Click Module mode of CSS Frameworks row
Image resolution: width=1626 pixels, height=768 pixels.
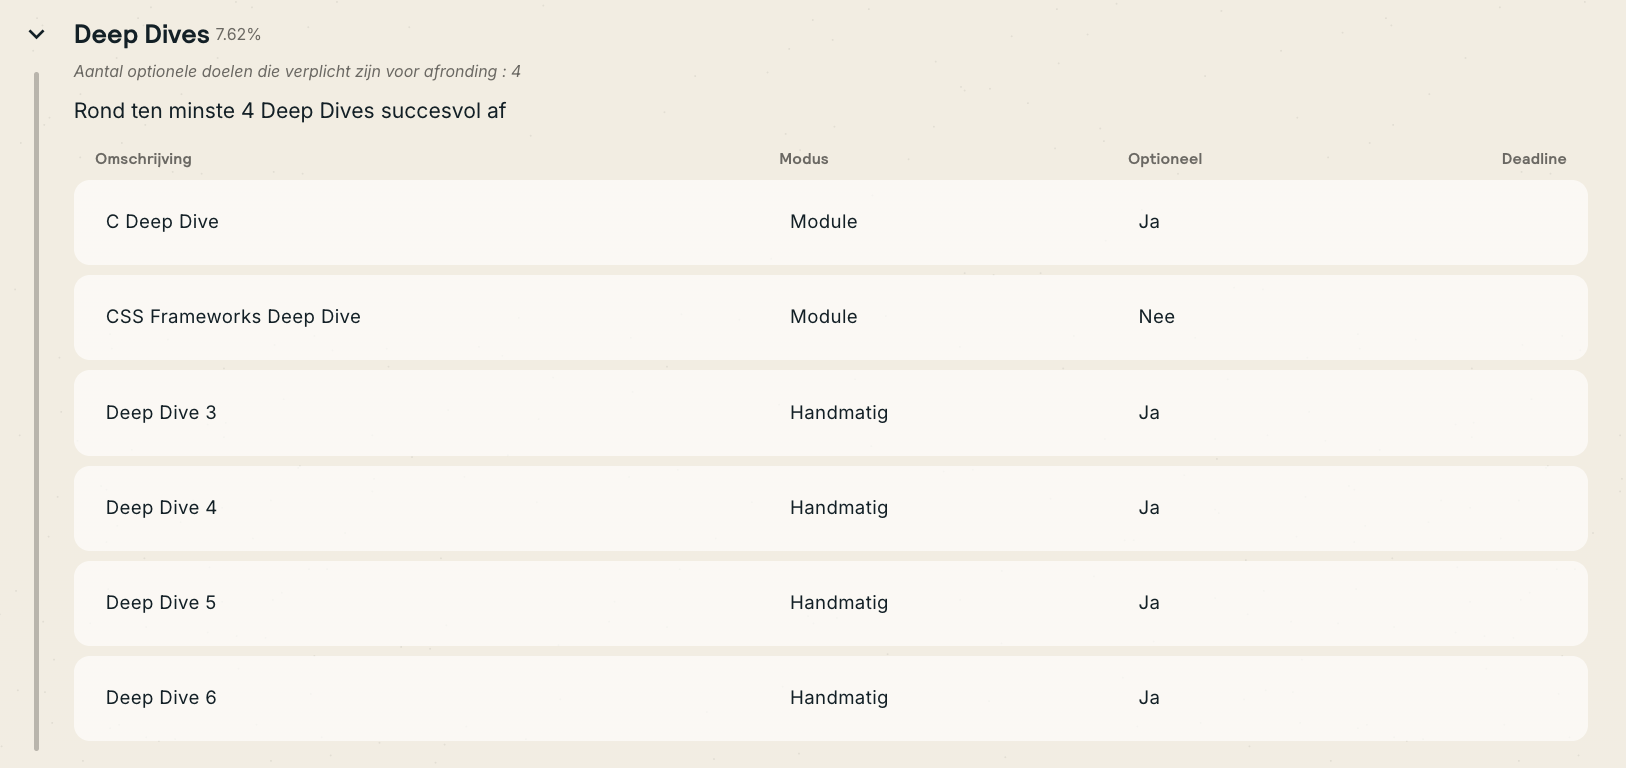(x=823, y=317)
